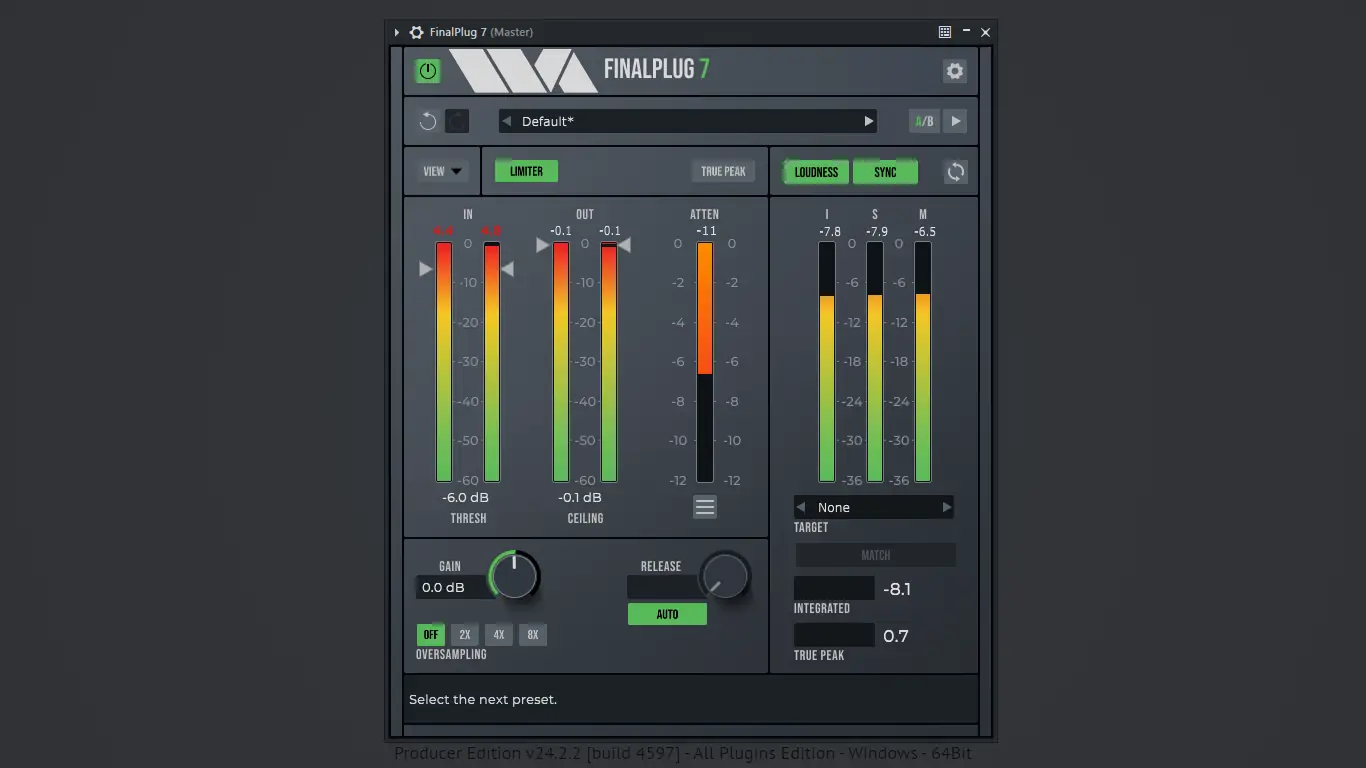Click the integrated I meter reading -7.8
This screenshot has width=1366, height=768.
click(x=829, y=232)
